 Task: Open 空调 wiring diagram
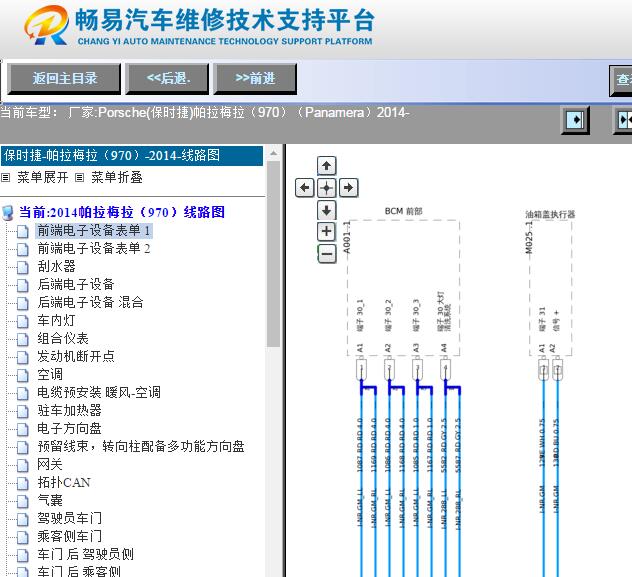click(50, 374)
